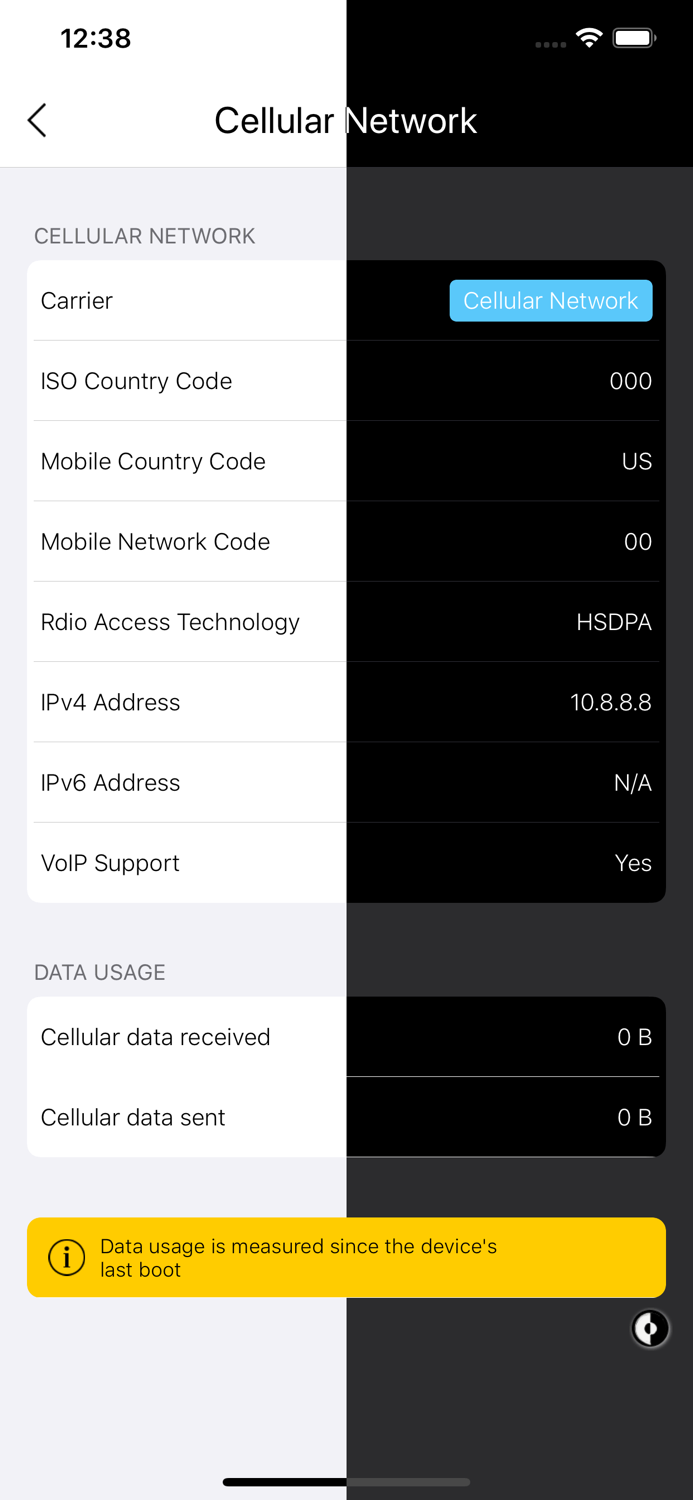Select the Mobile Country Code row
This screenshot has width=693, height=1500.
(346, 461)
